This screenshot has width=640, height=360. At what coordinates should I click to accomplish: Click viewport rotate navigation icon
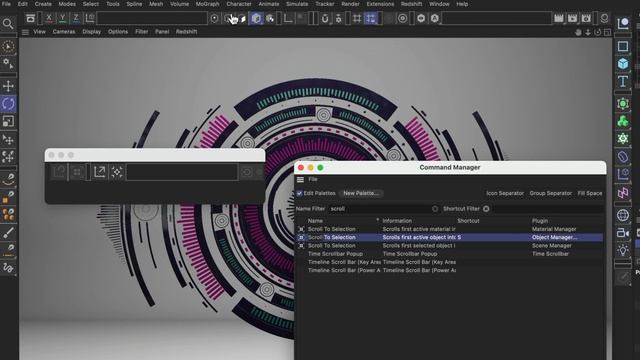click(x=598, y=32)
